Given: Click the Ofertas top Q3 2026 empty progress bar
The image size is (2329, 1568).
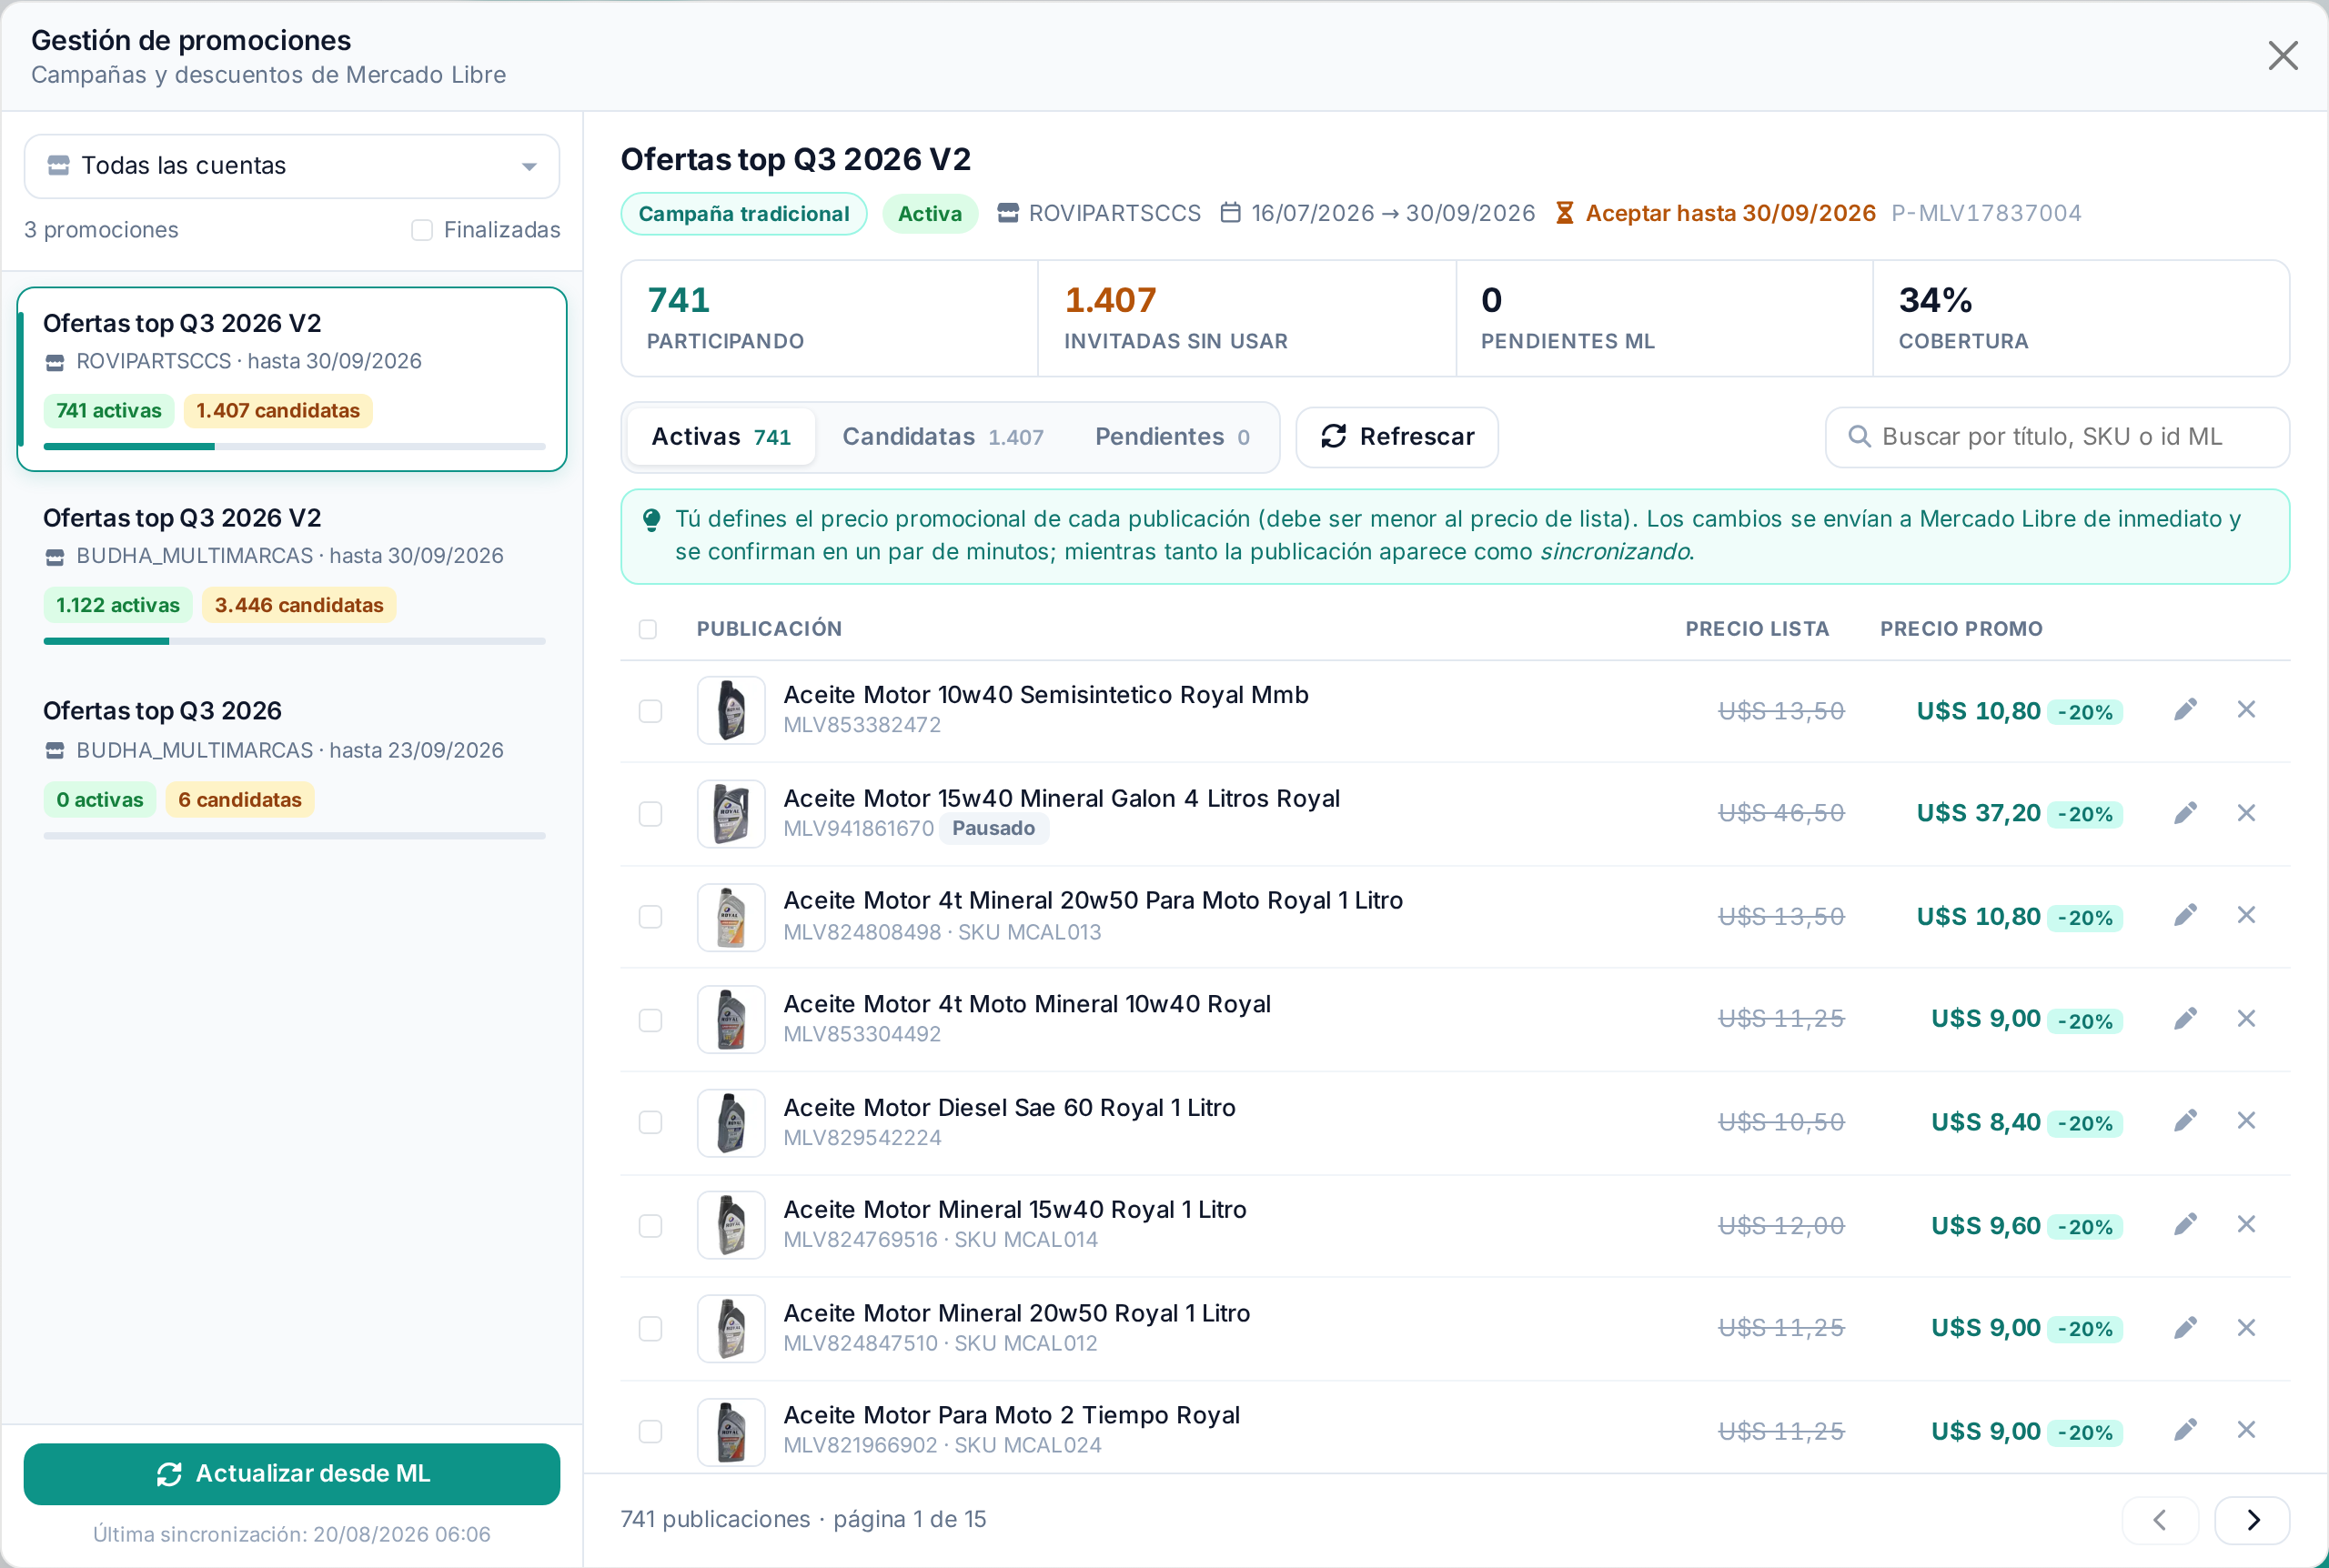Looking at the screenshot, I should (294, 836).
